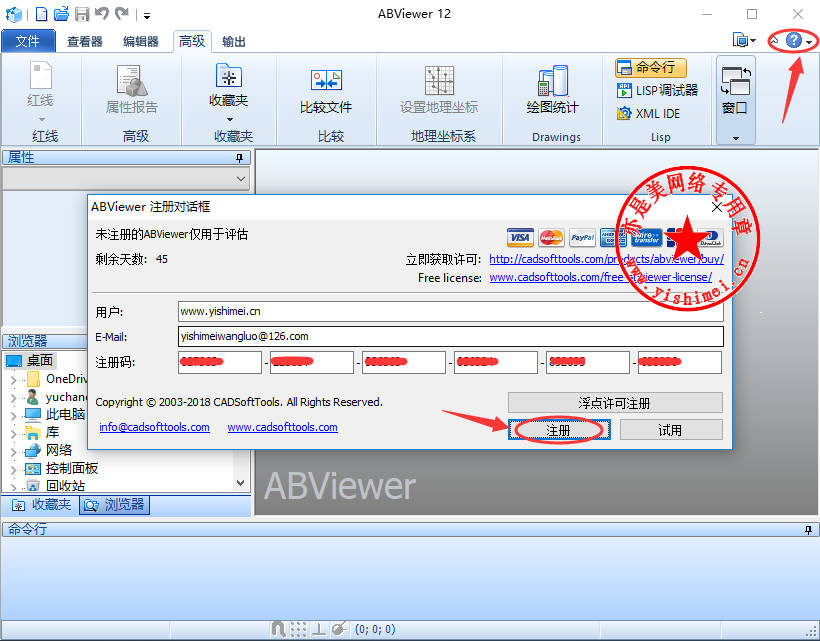Switch to the 输出 tab
The height and width of the screenshot is (641, 820).
pyautogui.click(x=233, y=41)
